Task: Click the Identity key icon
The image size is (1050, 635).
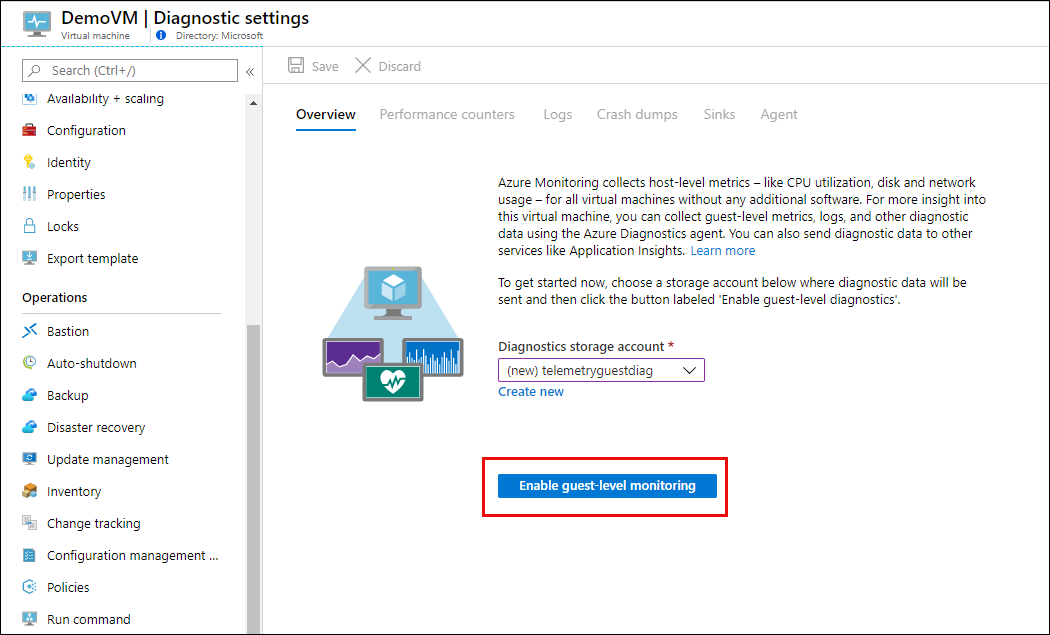Action: pyautogui.click(x=29, y=162)
